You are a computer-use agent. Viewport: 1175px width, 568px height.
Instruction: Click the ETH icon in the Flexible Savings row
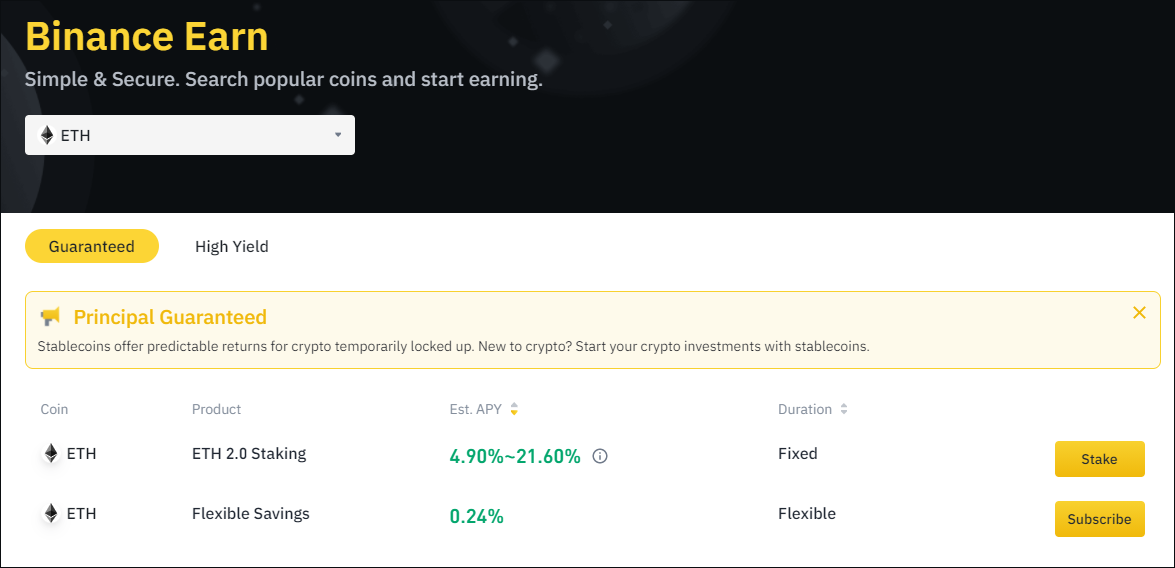point(50,513)
